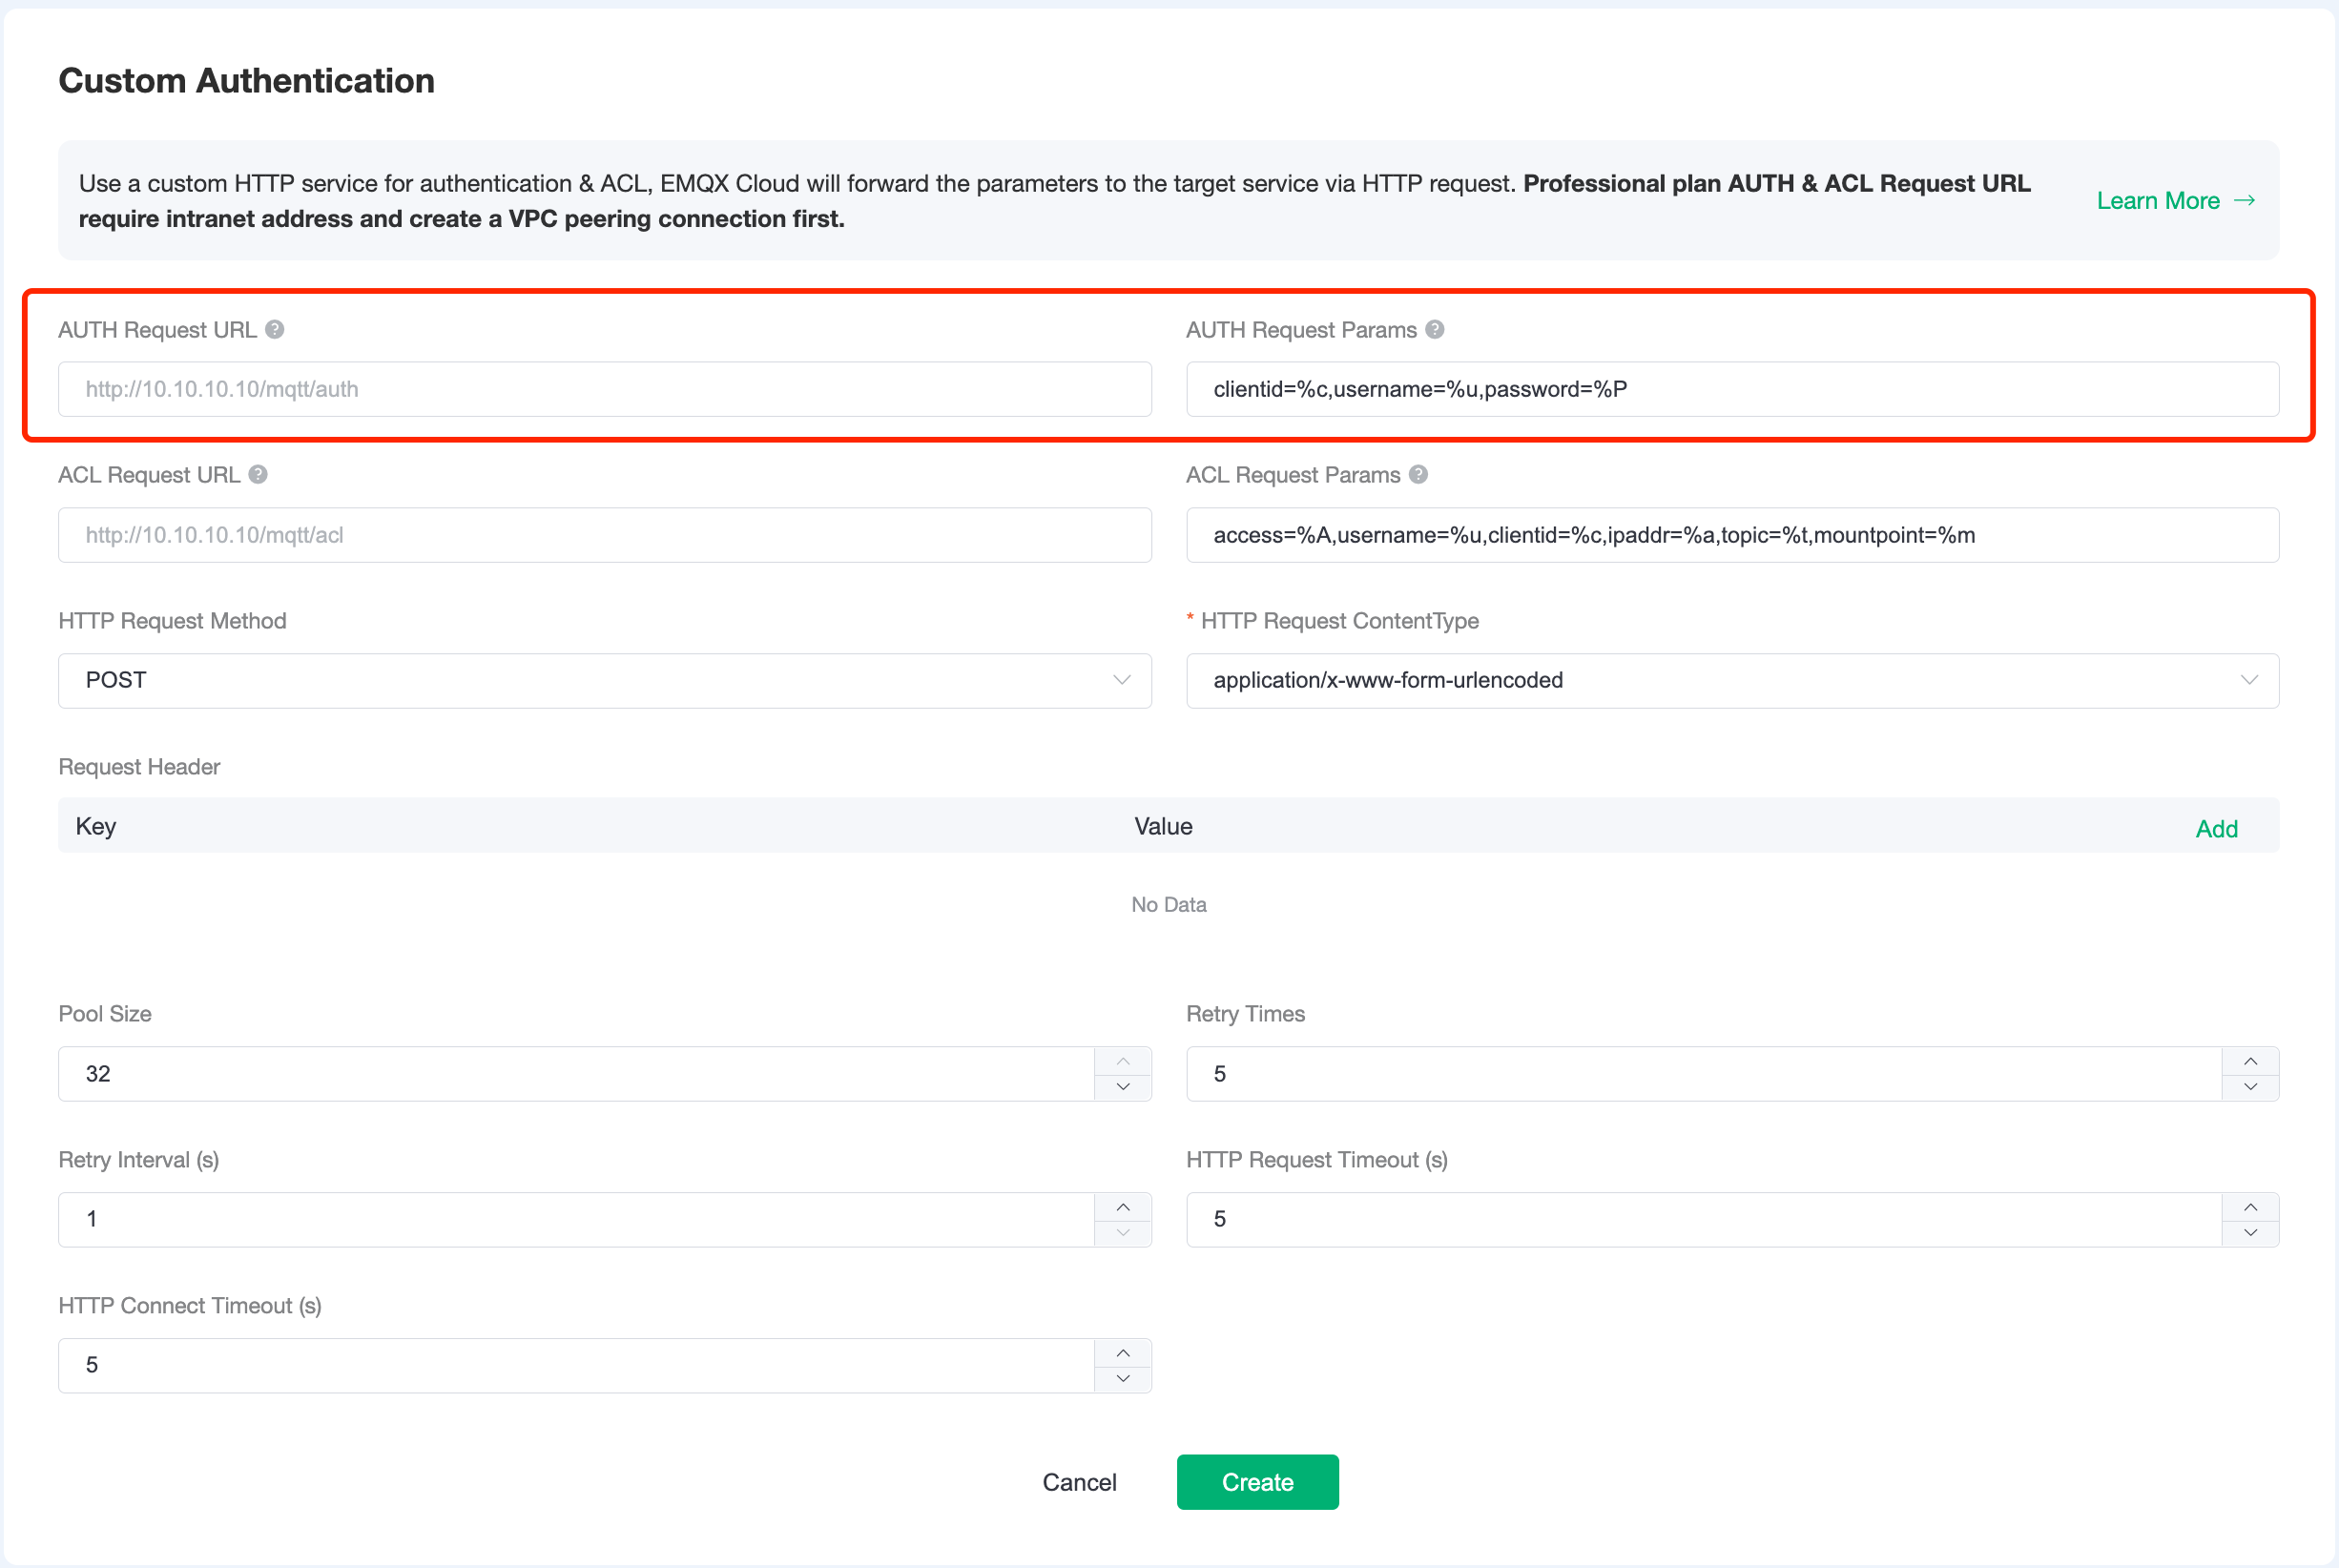Increase HTTP Connect Timeout with up arrow
The height and width of the screenshot is (1568, 2339).
click(x=1123, y=1353)
